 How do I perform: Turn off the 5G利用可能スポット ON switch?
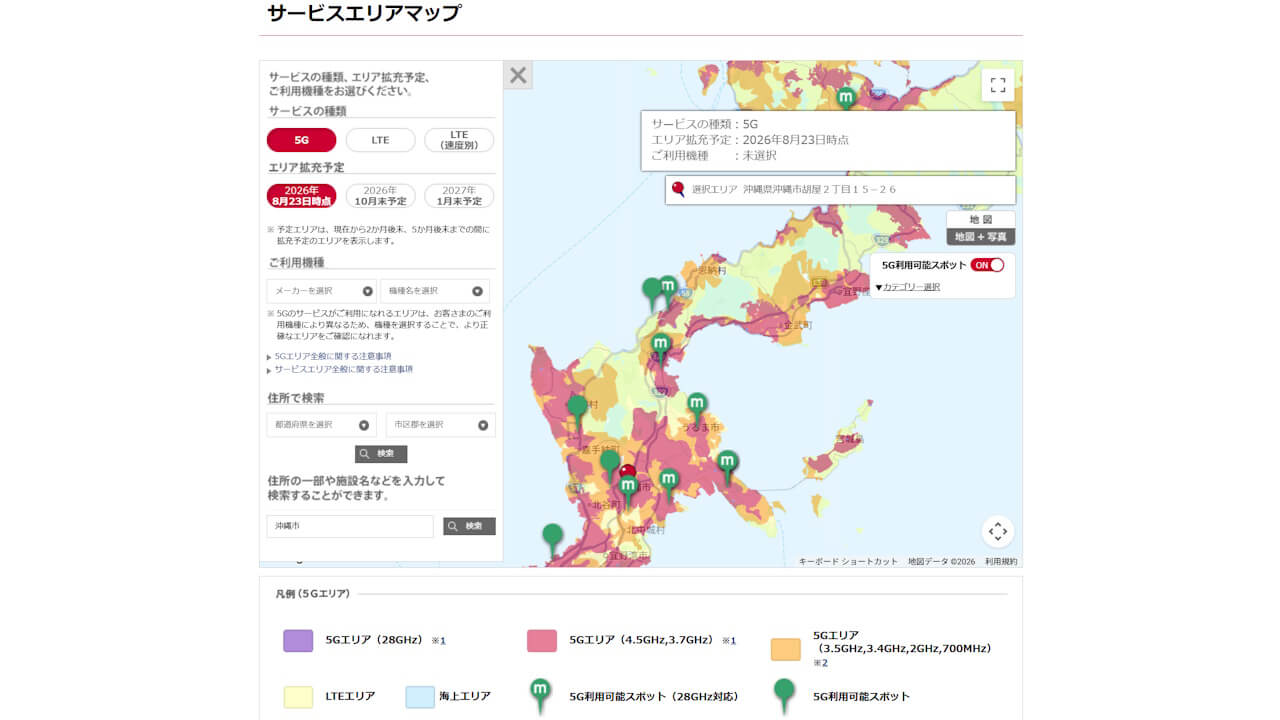[x=987, y=265]
